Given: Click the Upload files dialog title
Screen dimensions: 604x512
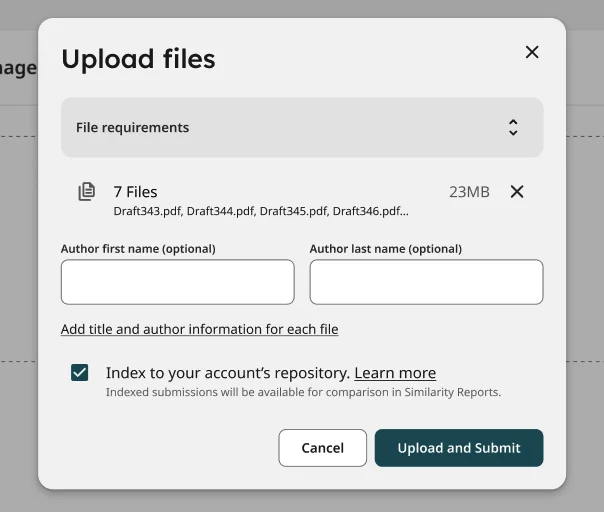Looking at the screenshot, I should point(138,59).
